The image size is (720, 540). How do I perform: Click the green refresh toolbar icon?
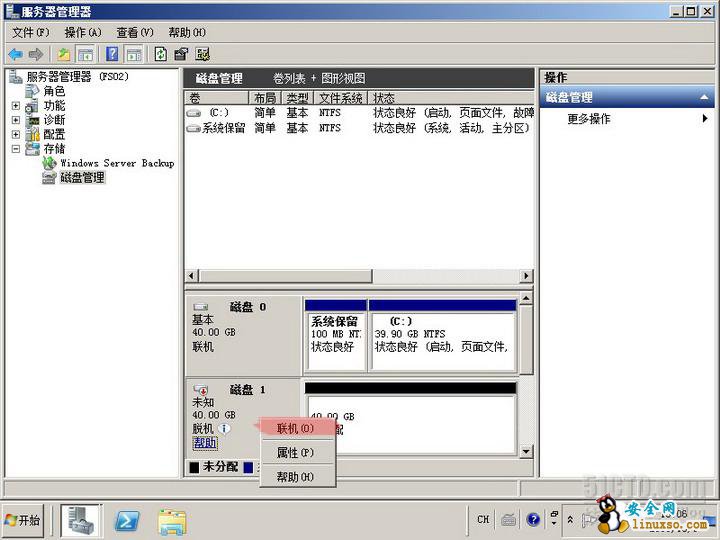(x=160, y=54)
